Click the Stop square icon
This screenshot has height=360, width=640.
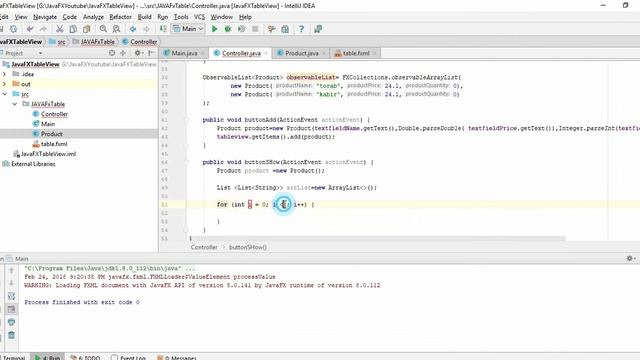tap(255, 29)
